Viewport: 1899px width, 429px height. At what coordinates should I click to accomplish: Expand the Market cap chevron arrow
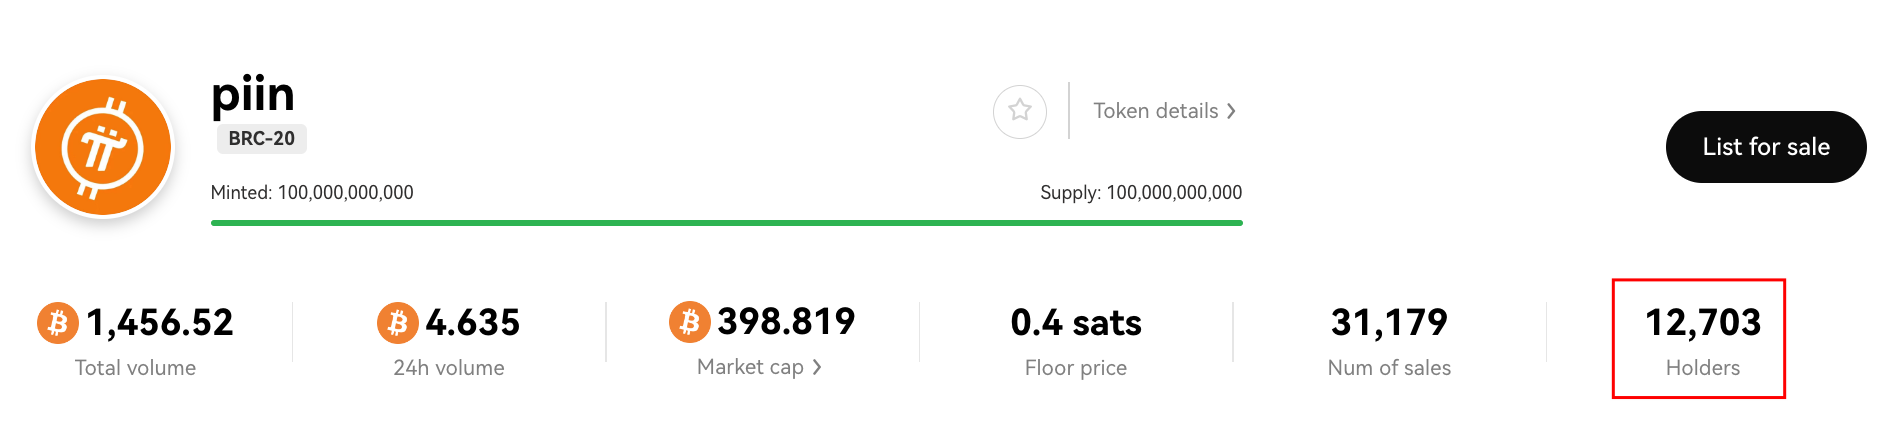(817, 367)
